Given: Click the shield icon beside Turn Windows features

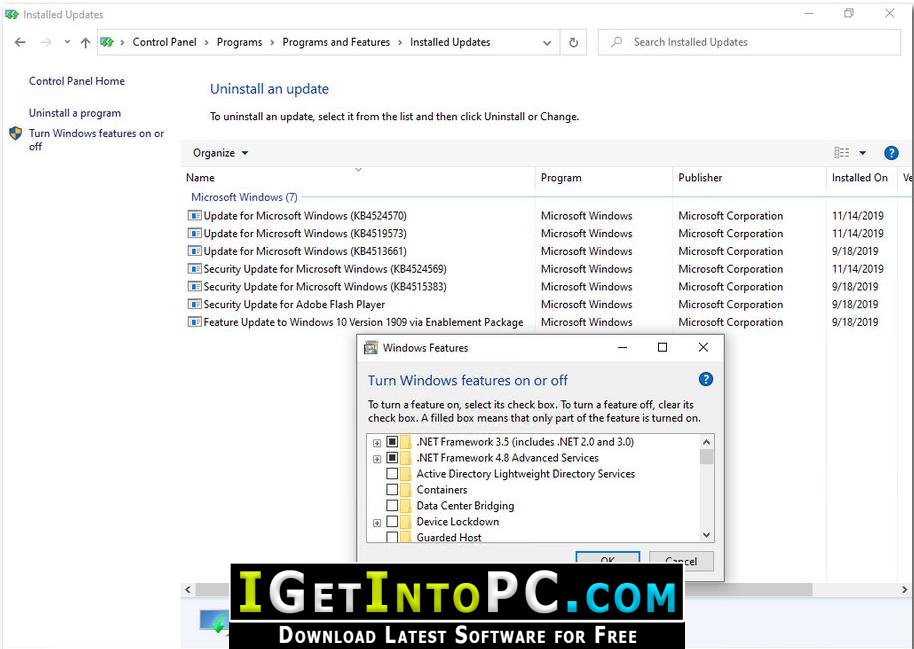Looking at the screenshot, I should point(16,134).
